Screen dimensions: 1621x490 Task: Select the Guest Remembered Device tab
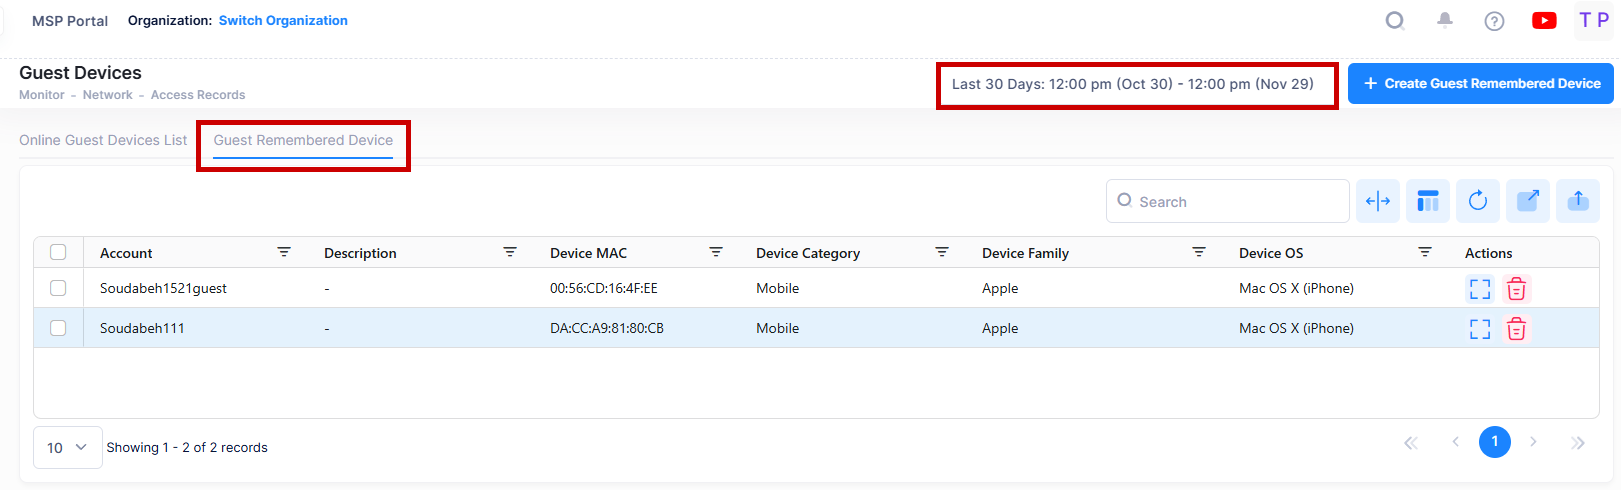coord(303,140)
